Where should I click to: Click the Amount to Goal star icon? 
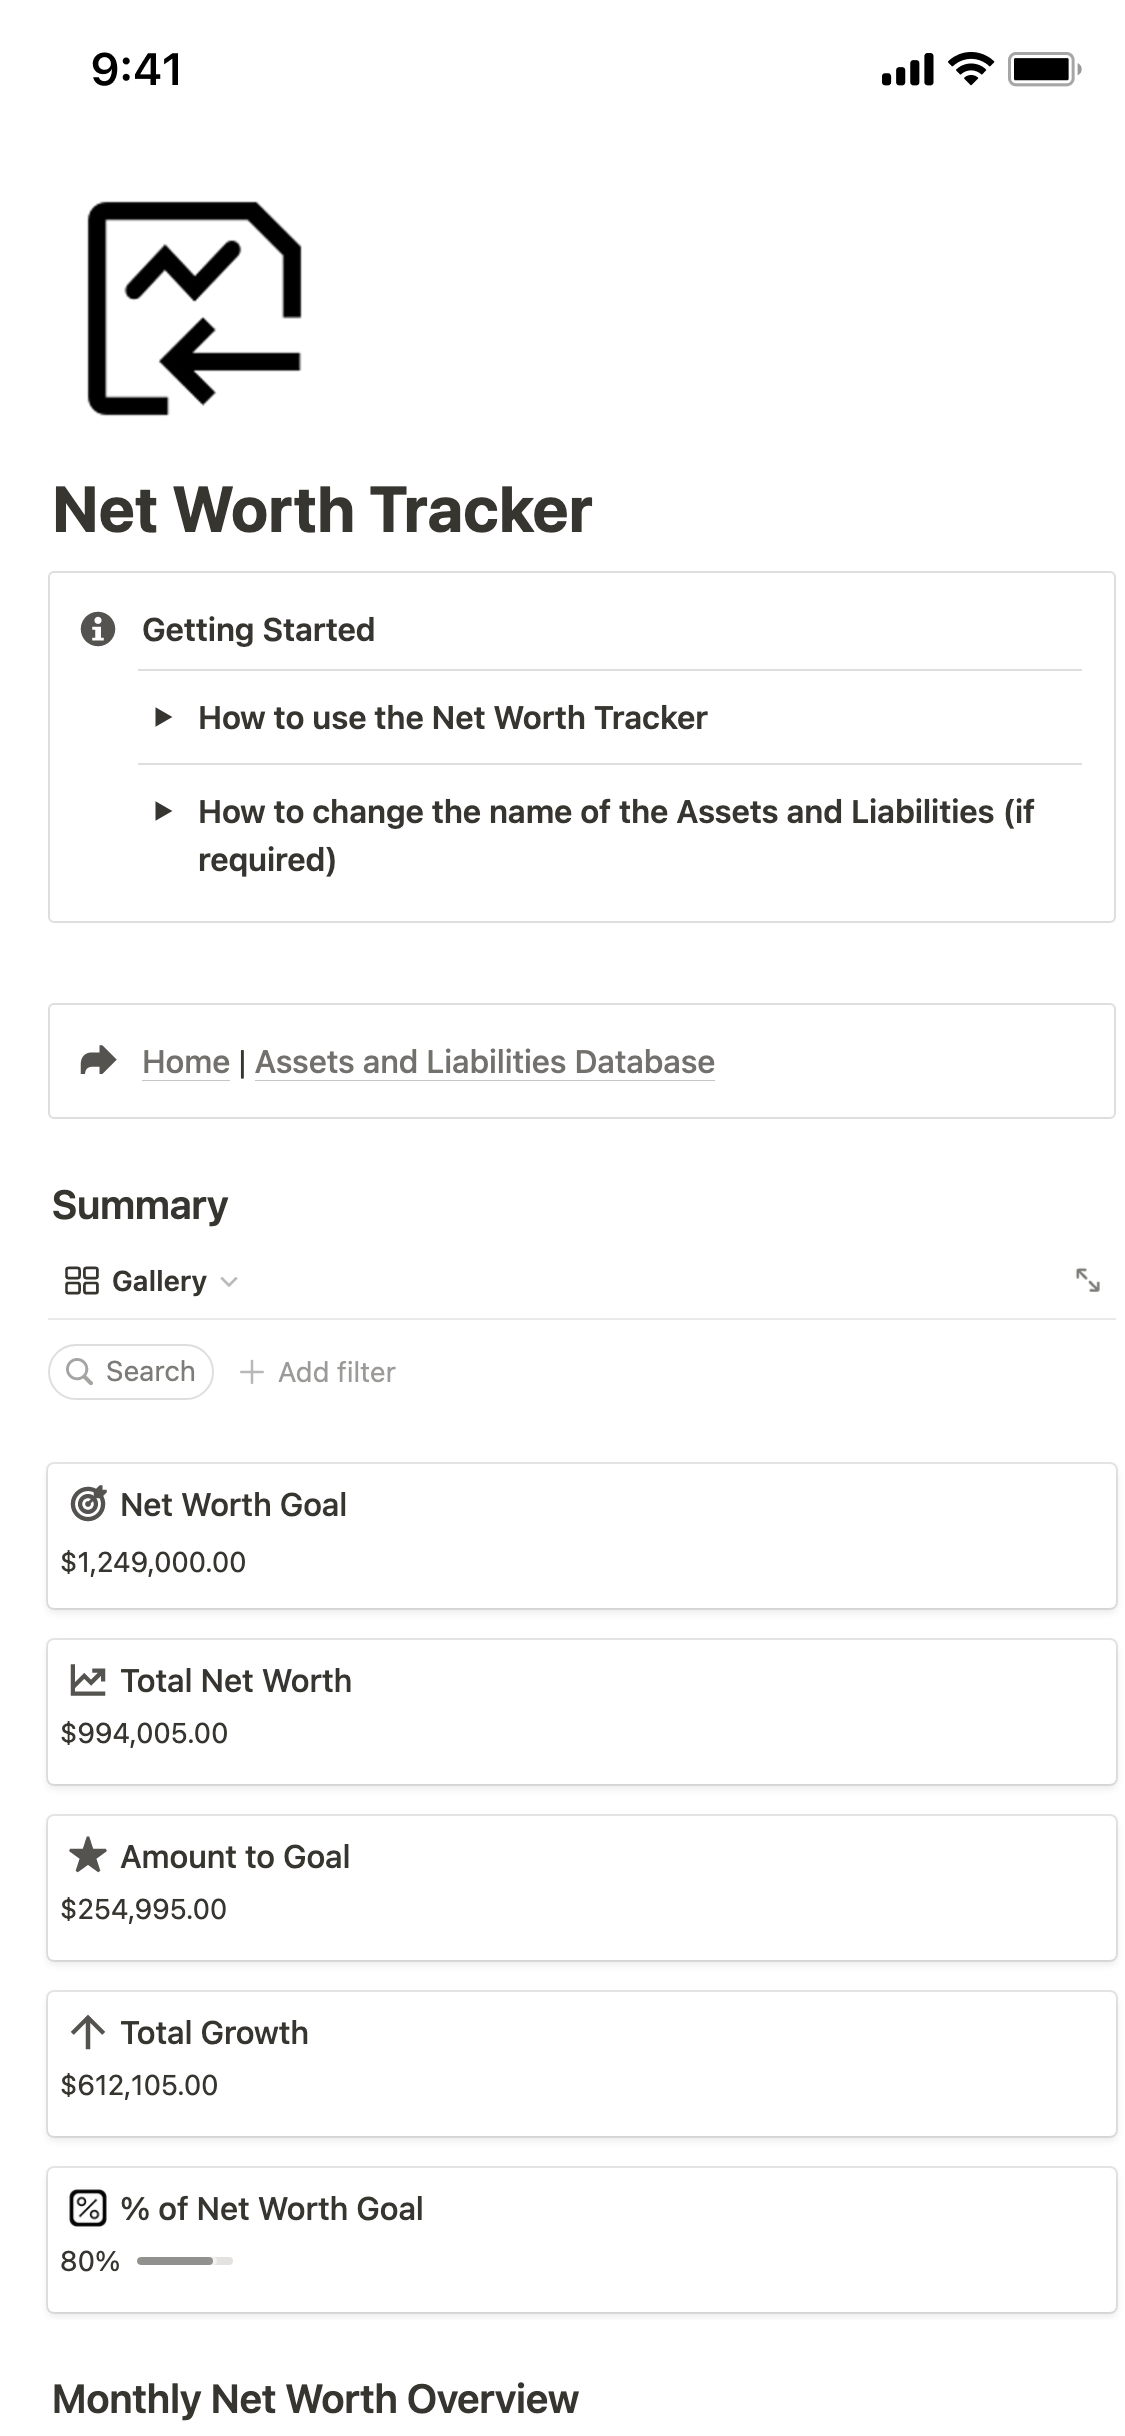pos(88,1855)
